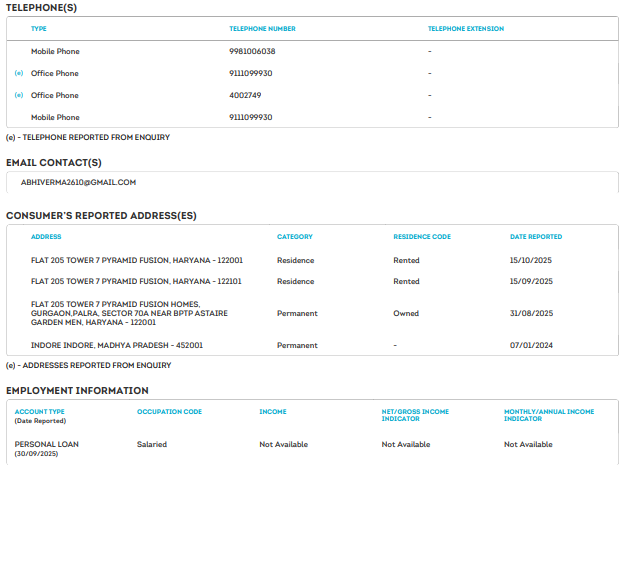The image size is (627, 578).
Task: Click Rented code in the 15/09/2025 row
Action: pyautogui.click(x=406, y=282)
